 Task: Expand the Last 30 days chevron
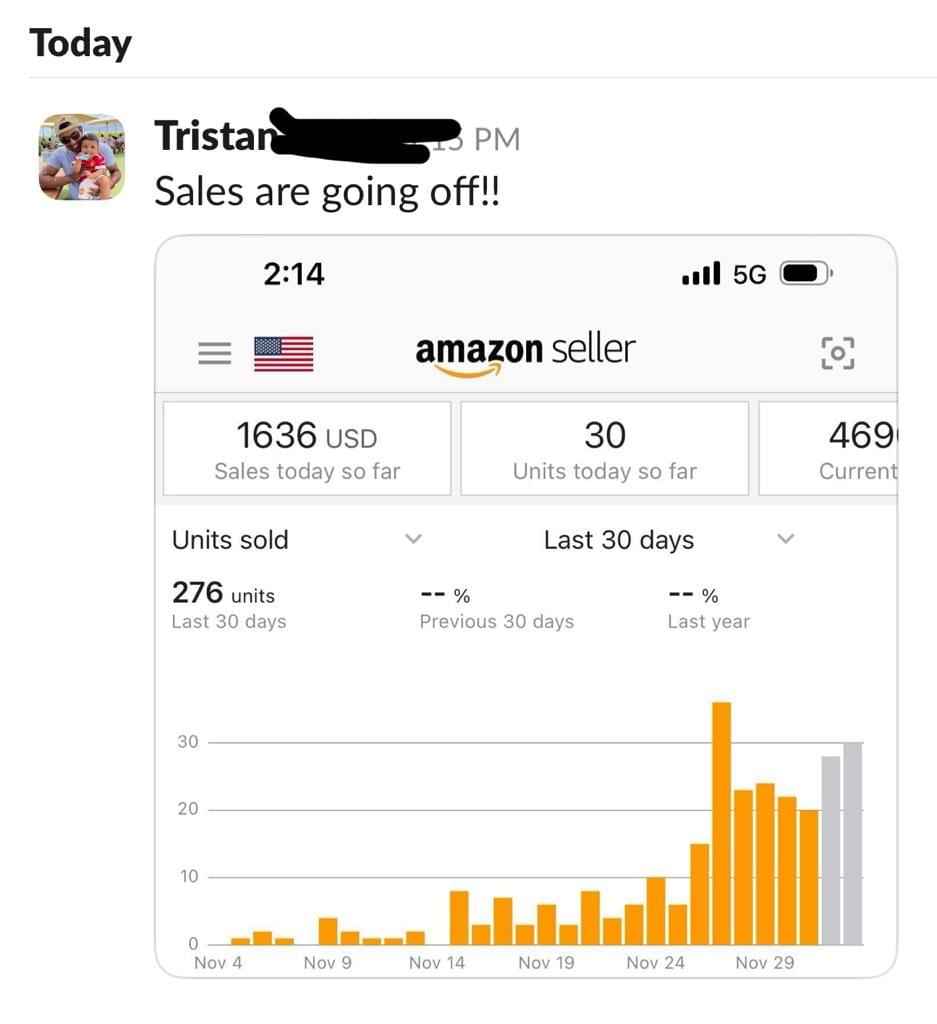click(x=786, y=539)
